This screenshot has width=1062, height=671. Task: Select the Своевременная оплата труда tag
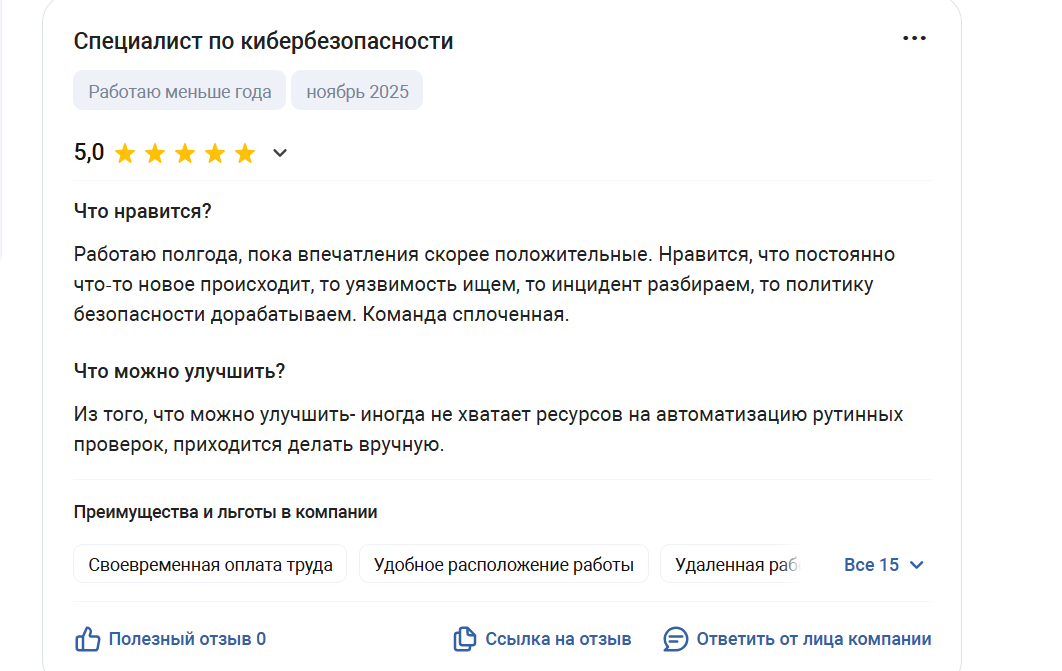(x=210, y=565)
